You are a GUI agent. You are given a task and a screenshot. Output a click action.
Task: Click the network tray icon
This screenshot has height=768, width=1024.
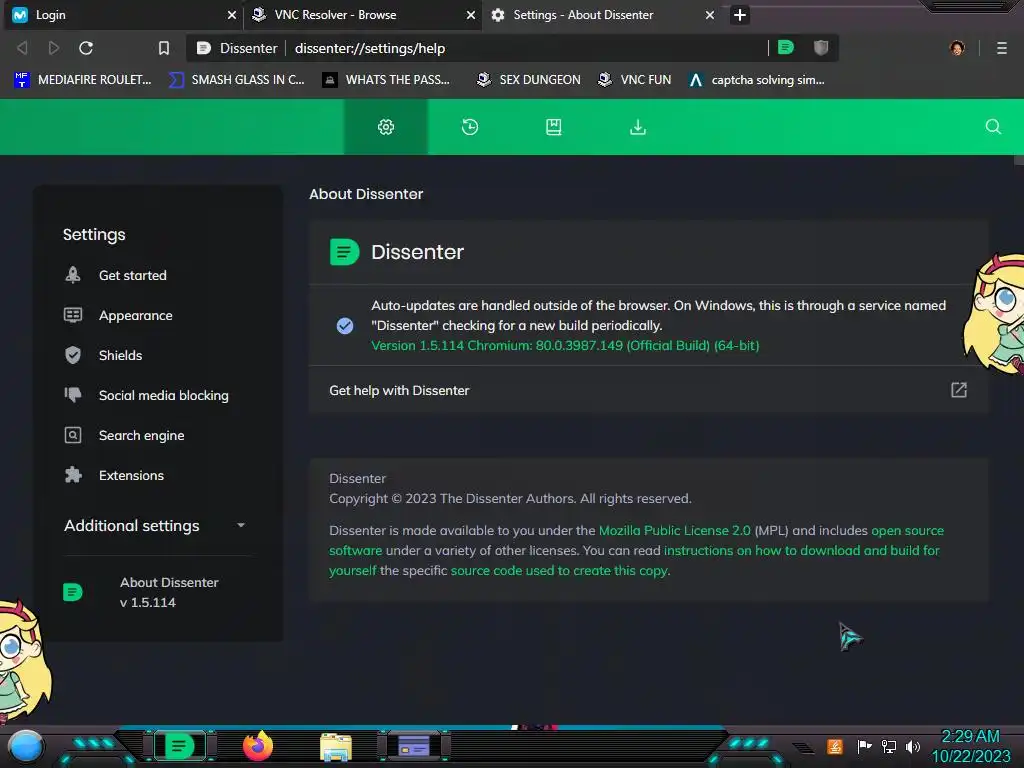(x=889, y=746)
